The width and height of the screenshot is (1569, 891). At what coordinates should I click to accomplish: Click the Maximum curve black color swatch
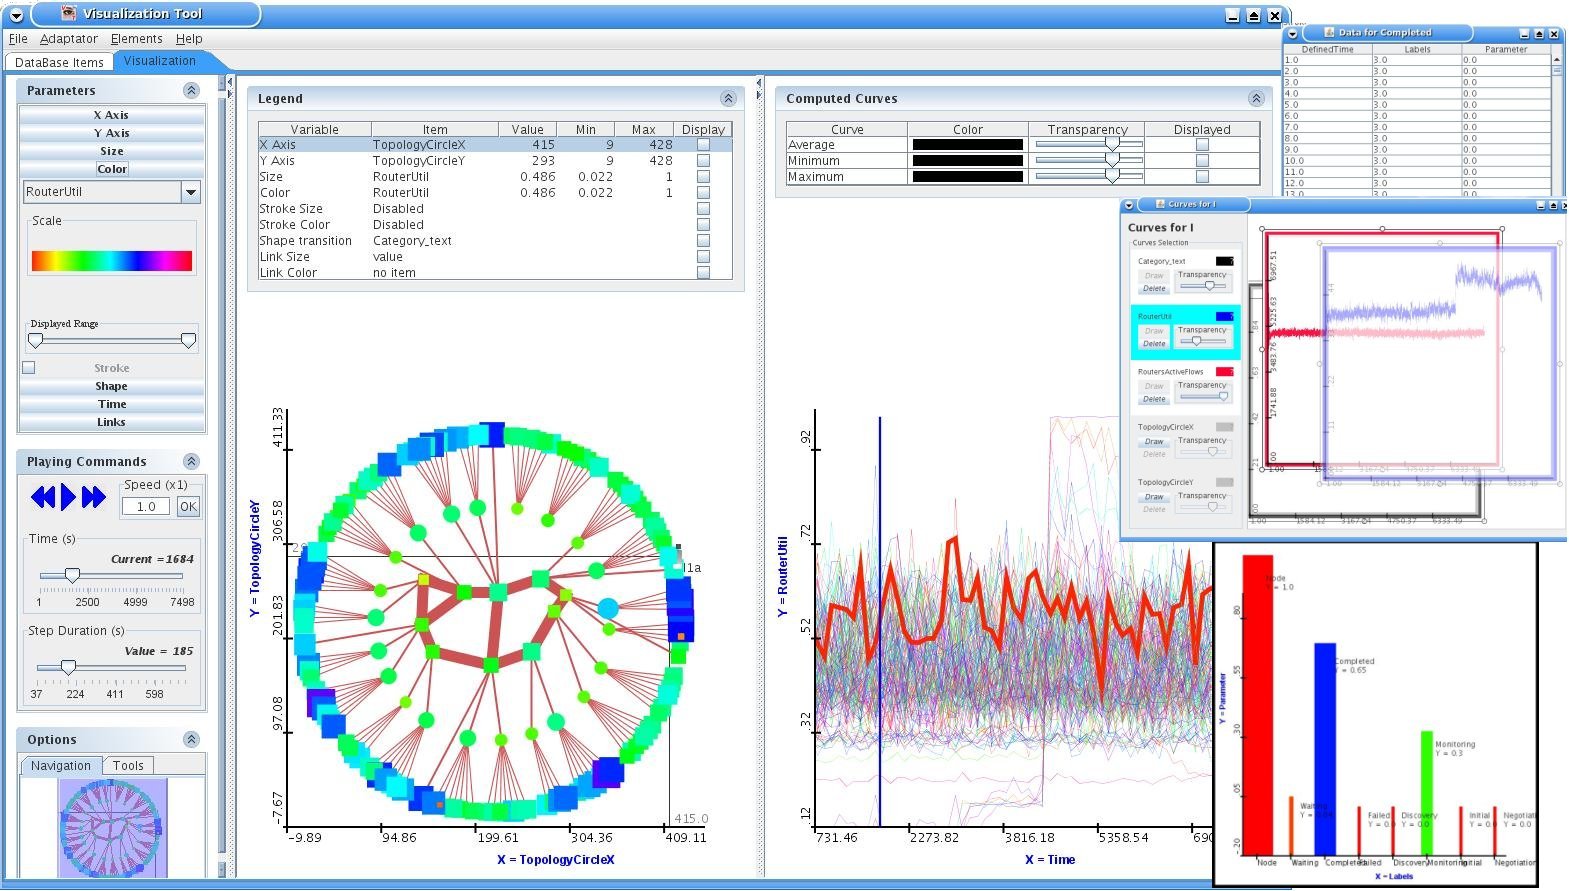pos(967,177)
